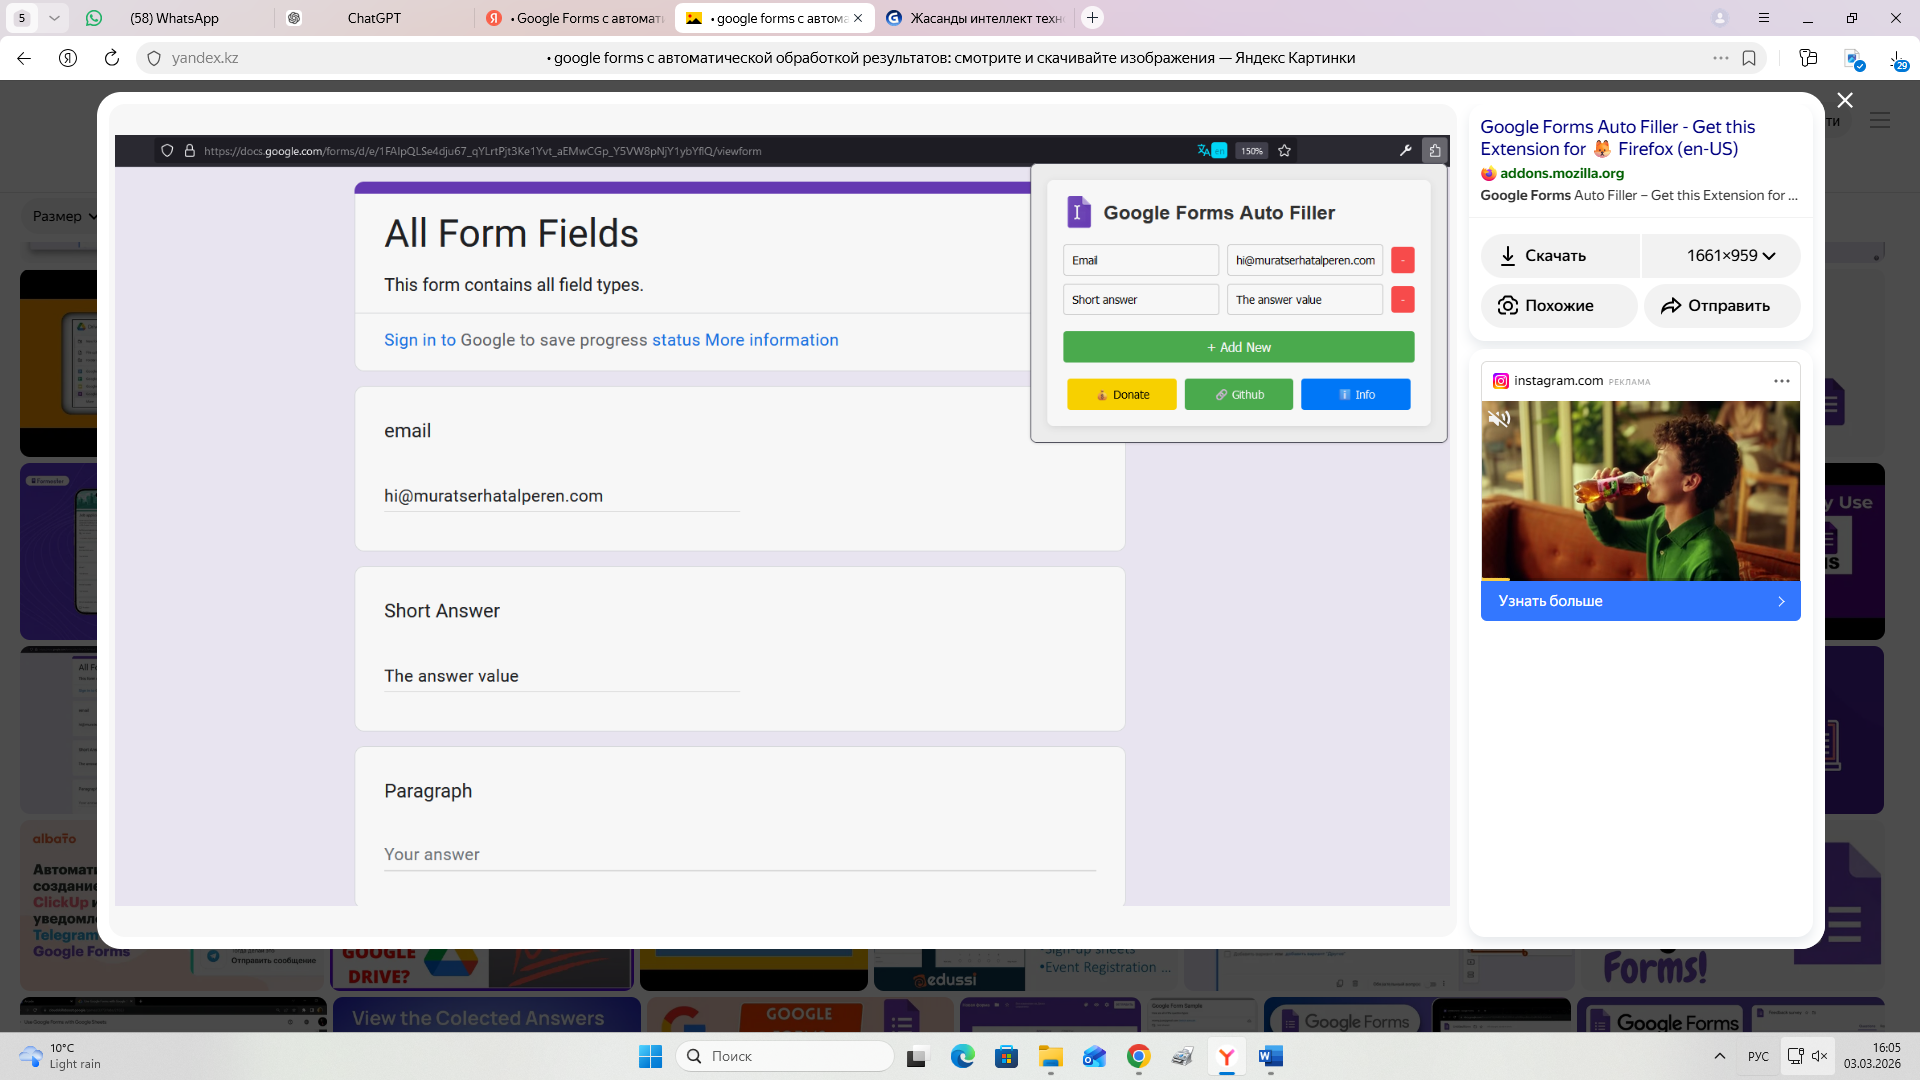Click the Узнать больше ad banner
This screenshot has height=1080, width=1920.
click(1639, 601)
